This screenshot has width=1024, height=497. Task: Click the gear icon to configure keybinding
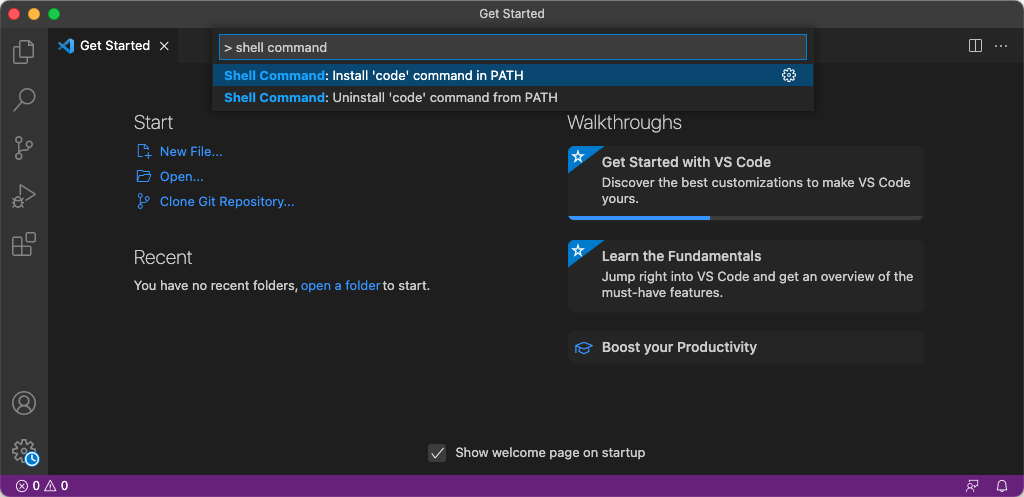[x=789, y=75]
